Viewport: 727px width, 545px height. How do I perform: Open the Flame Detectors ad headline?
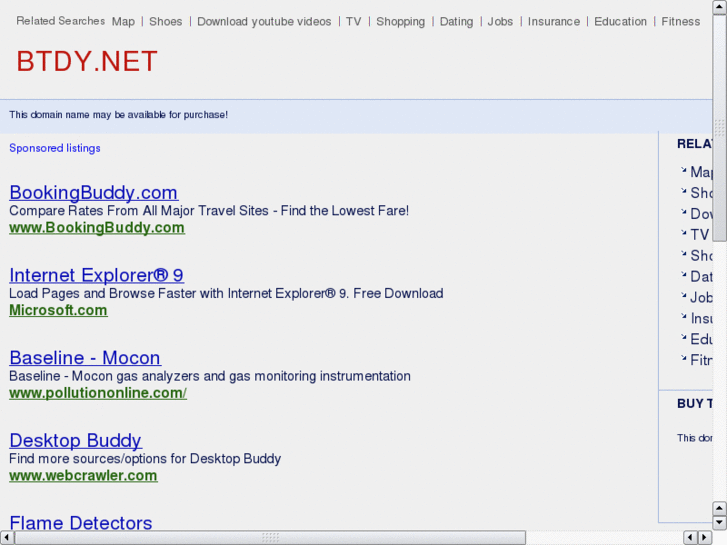click(x=81, y=523)
